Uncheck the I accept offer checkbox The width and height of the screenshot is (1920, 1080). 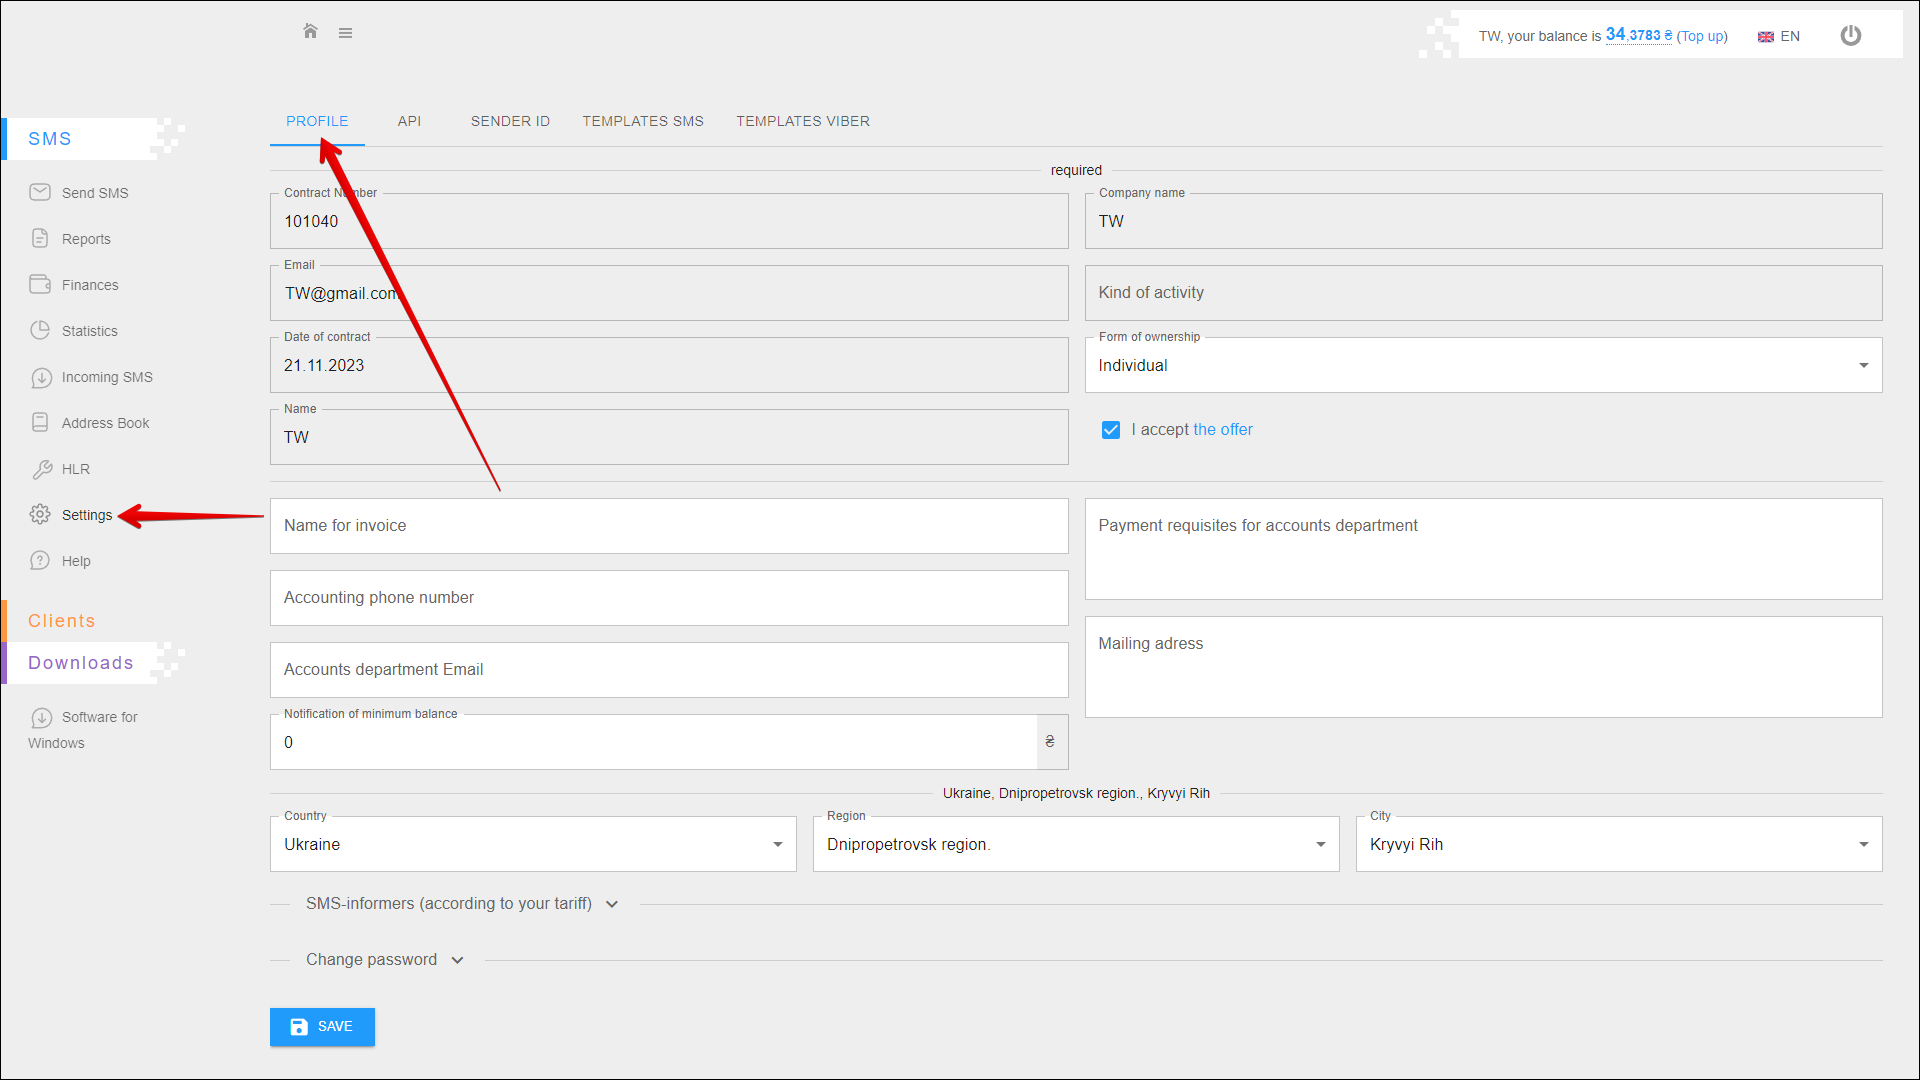point(1110,430)
